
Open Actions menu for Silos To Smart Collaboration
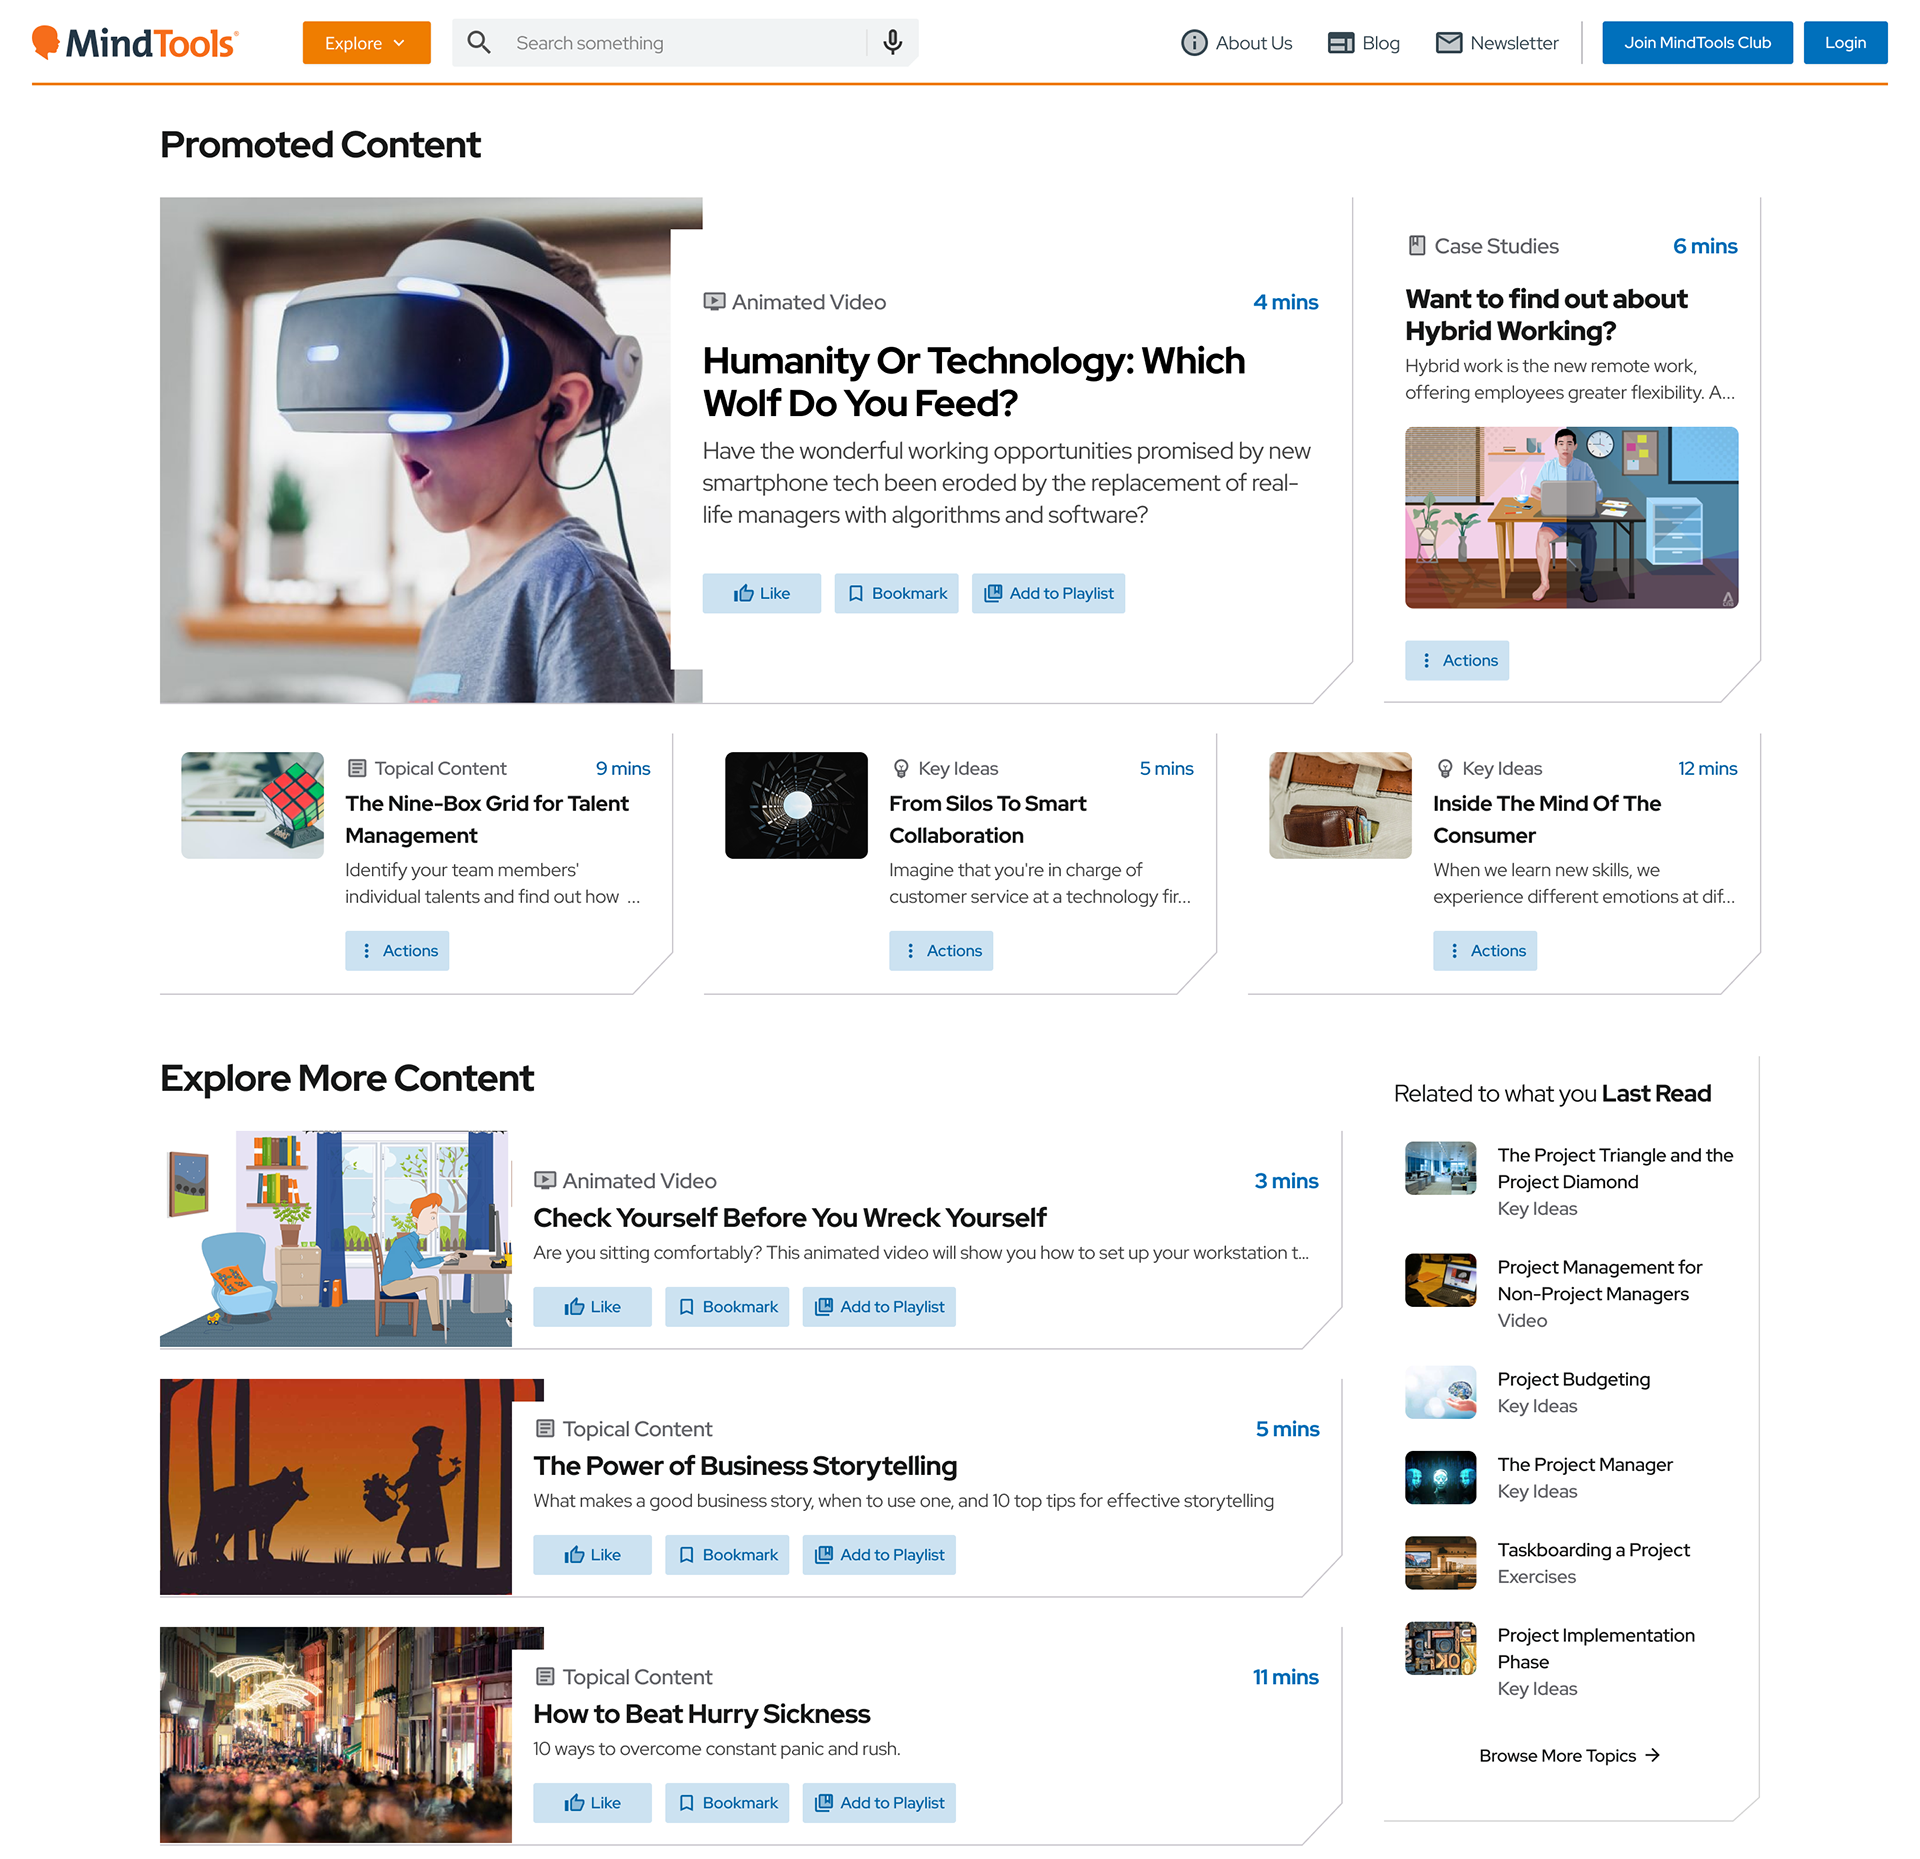941,950
